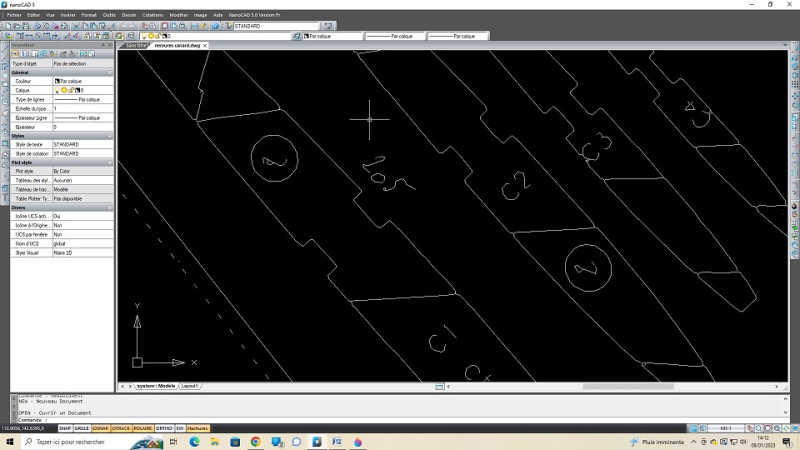
Task: Close the Inspecteur panel with its X
Action: (110, 45)
